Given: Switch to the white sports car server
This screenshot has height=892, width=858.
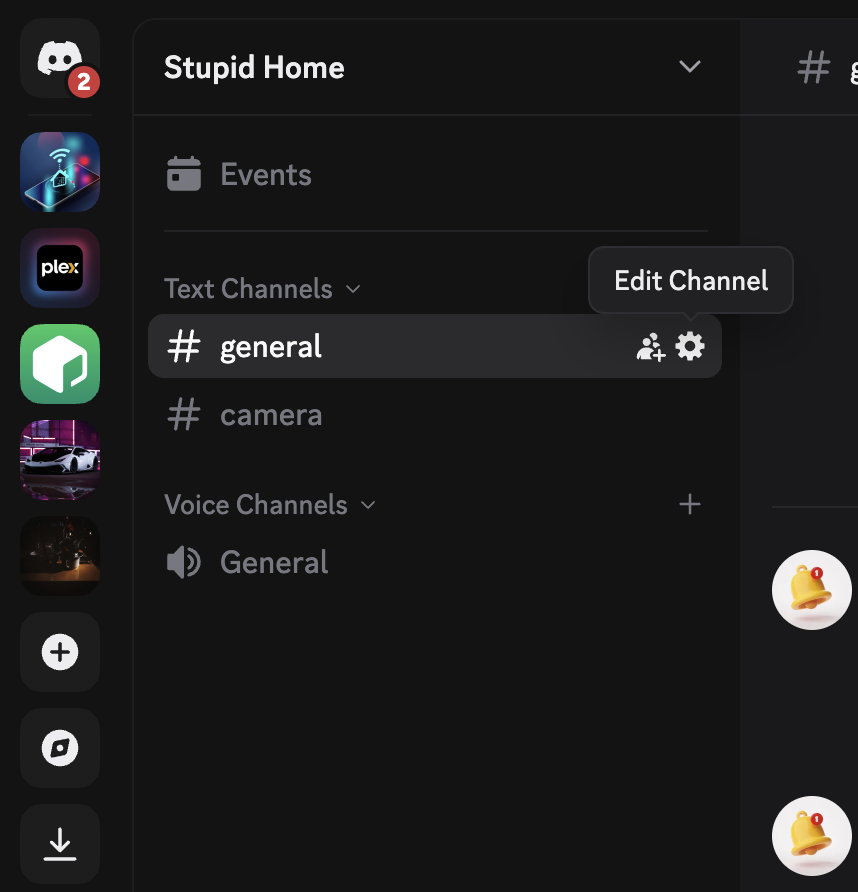Looking at the screenshot, I should pyautogui.click(x=60, y=460).
